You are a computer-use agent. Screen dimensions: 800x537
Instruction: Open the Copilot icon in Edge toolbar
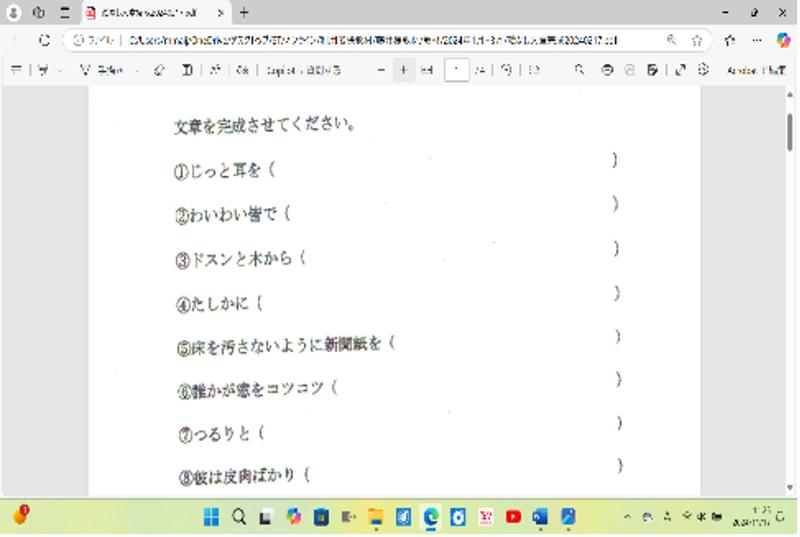click(783, 41)
